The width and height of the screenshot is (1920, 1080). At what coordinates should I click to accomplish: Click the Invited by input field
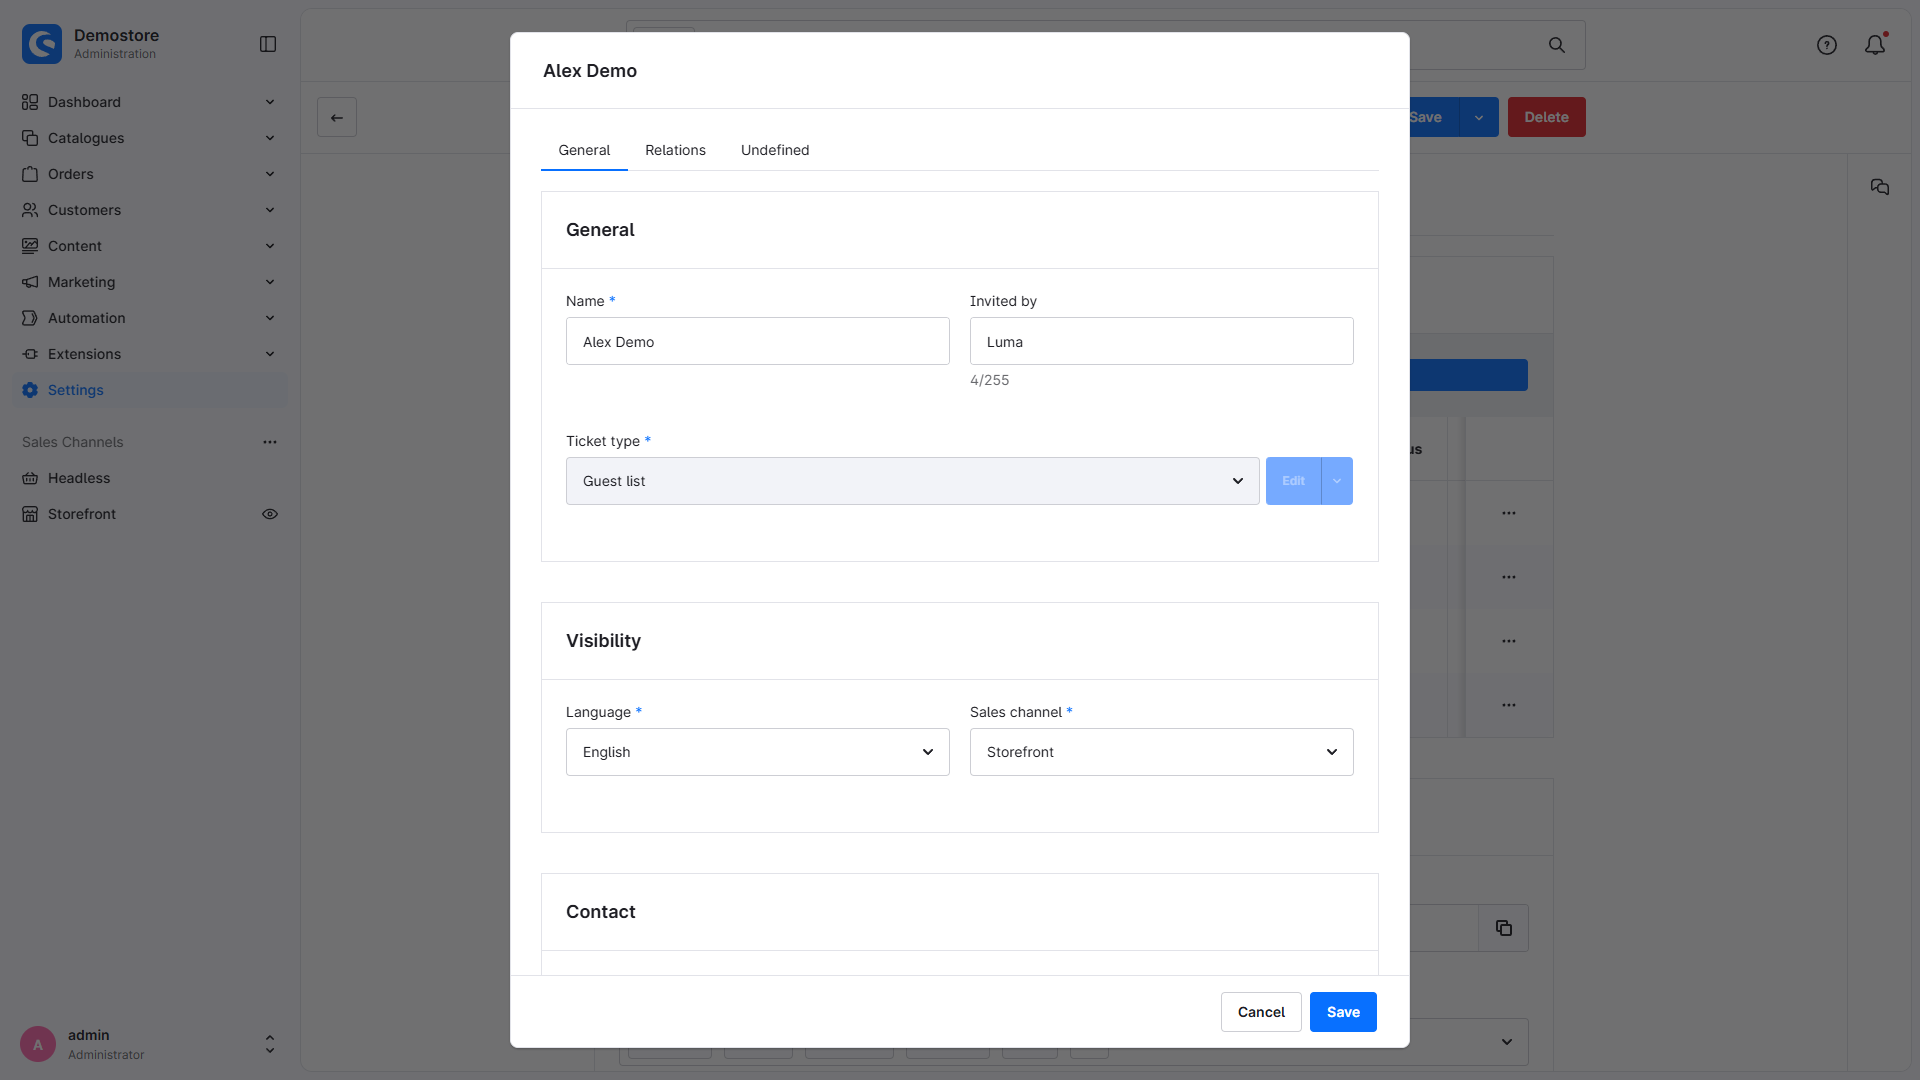coord(1161,341)
